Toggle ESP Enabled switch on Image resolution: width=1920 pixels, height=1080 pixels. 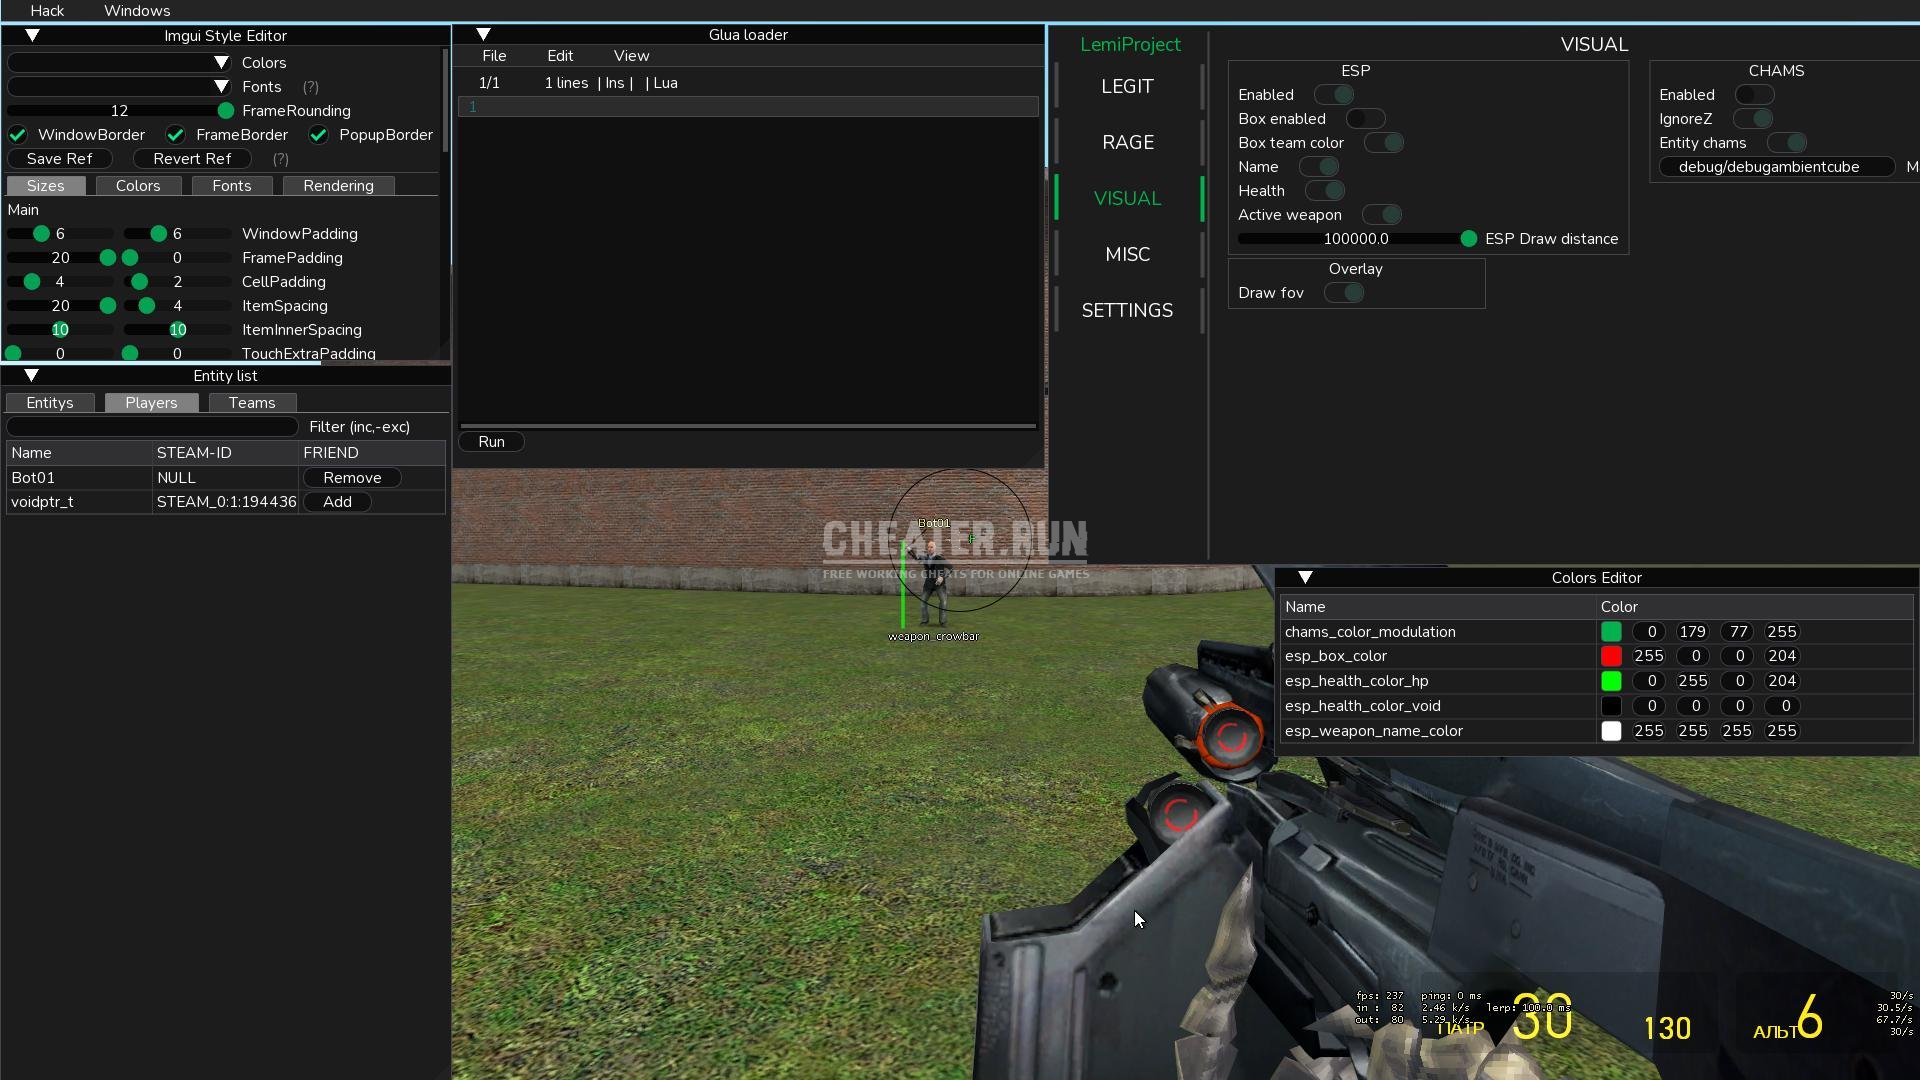click(x=1335, y=94)
